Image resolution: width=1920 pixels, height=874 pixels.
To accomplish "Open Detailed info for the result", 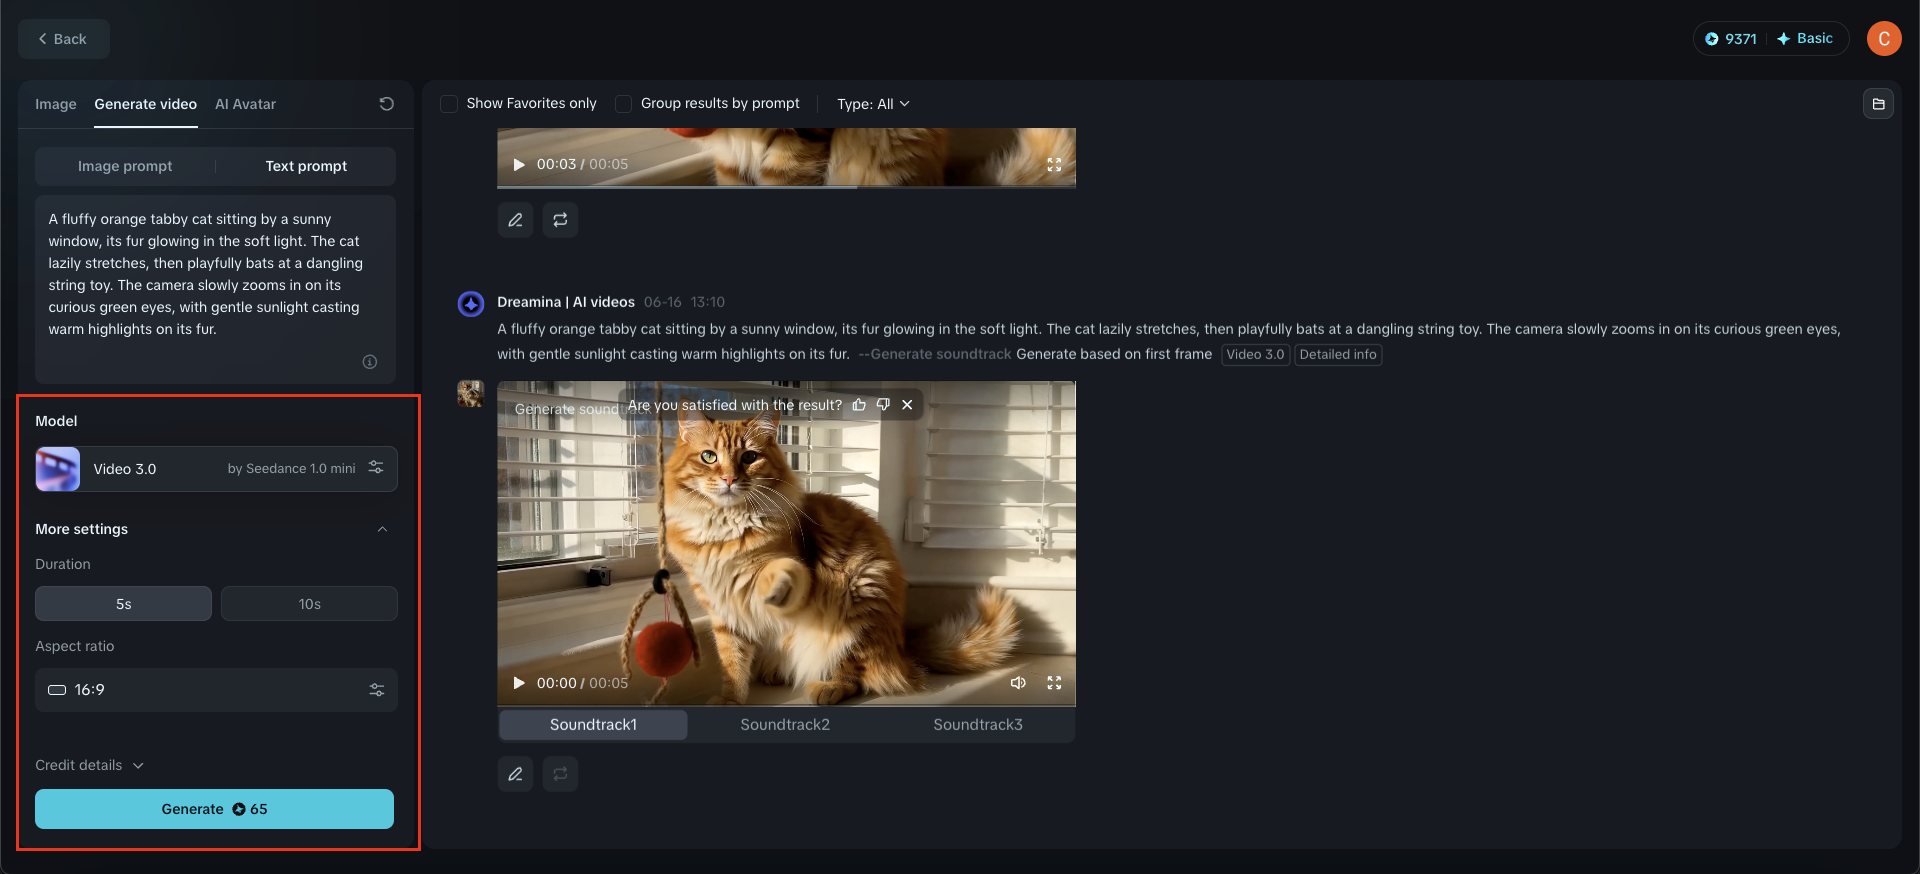I will (x=1338, y=355).
